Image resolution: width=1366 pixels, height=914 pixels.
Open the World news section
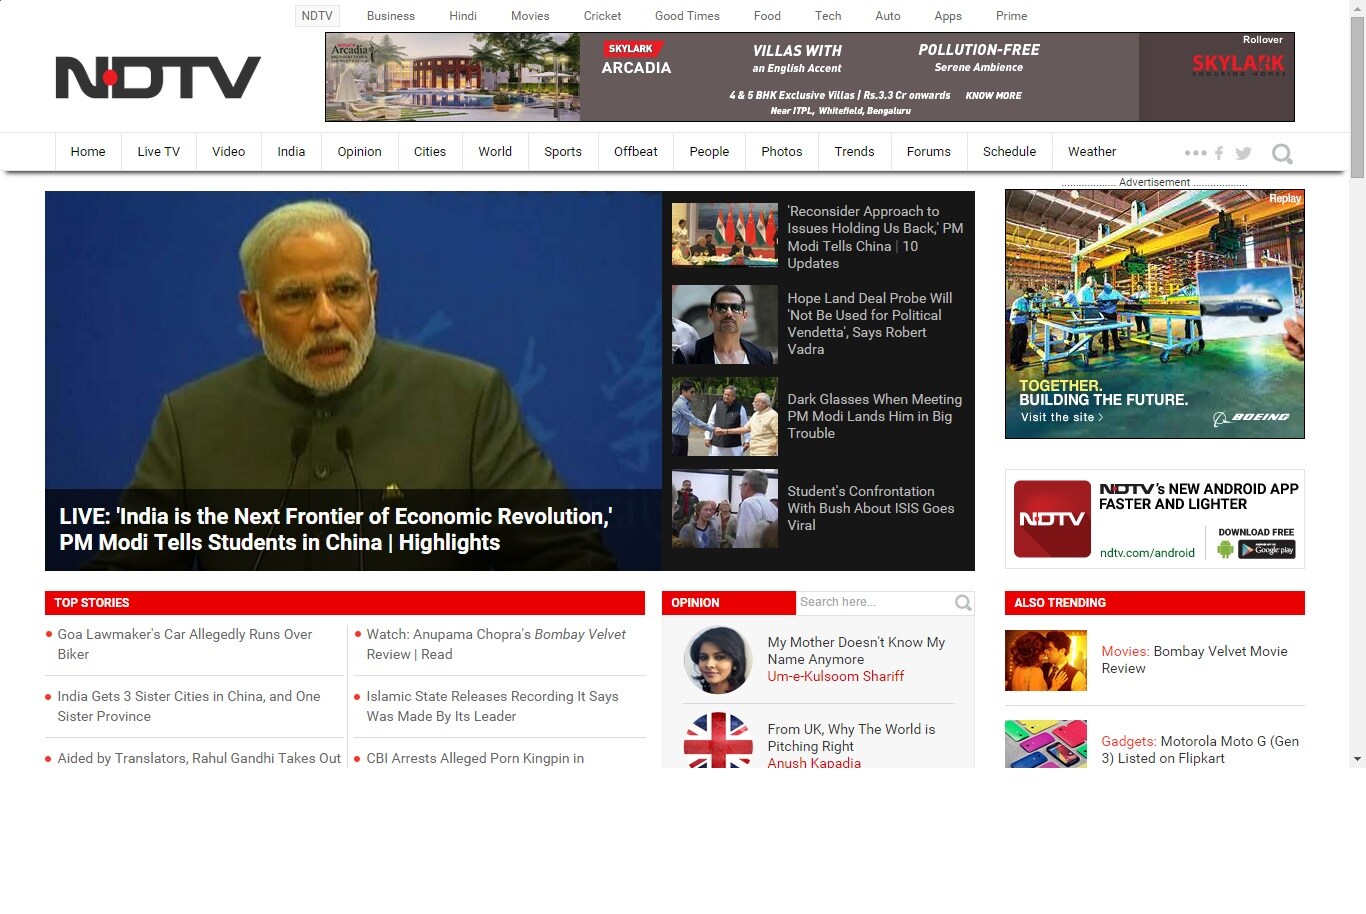495,152
